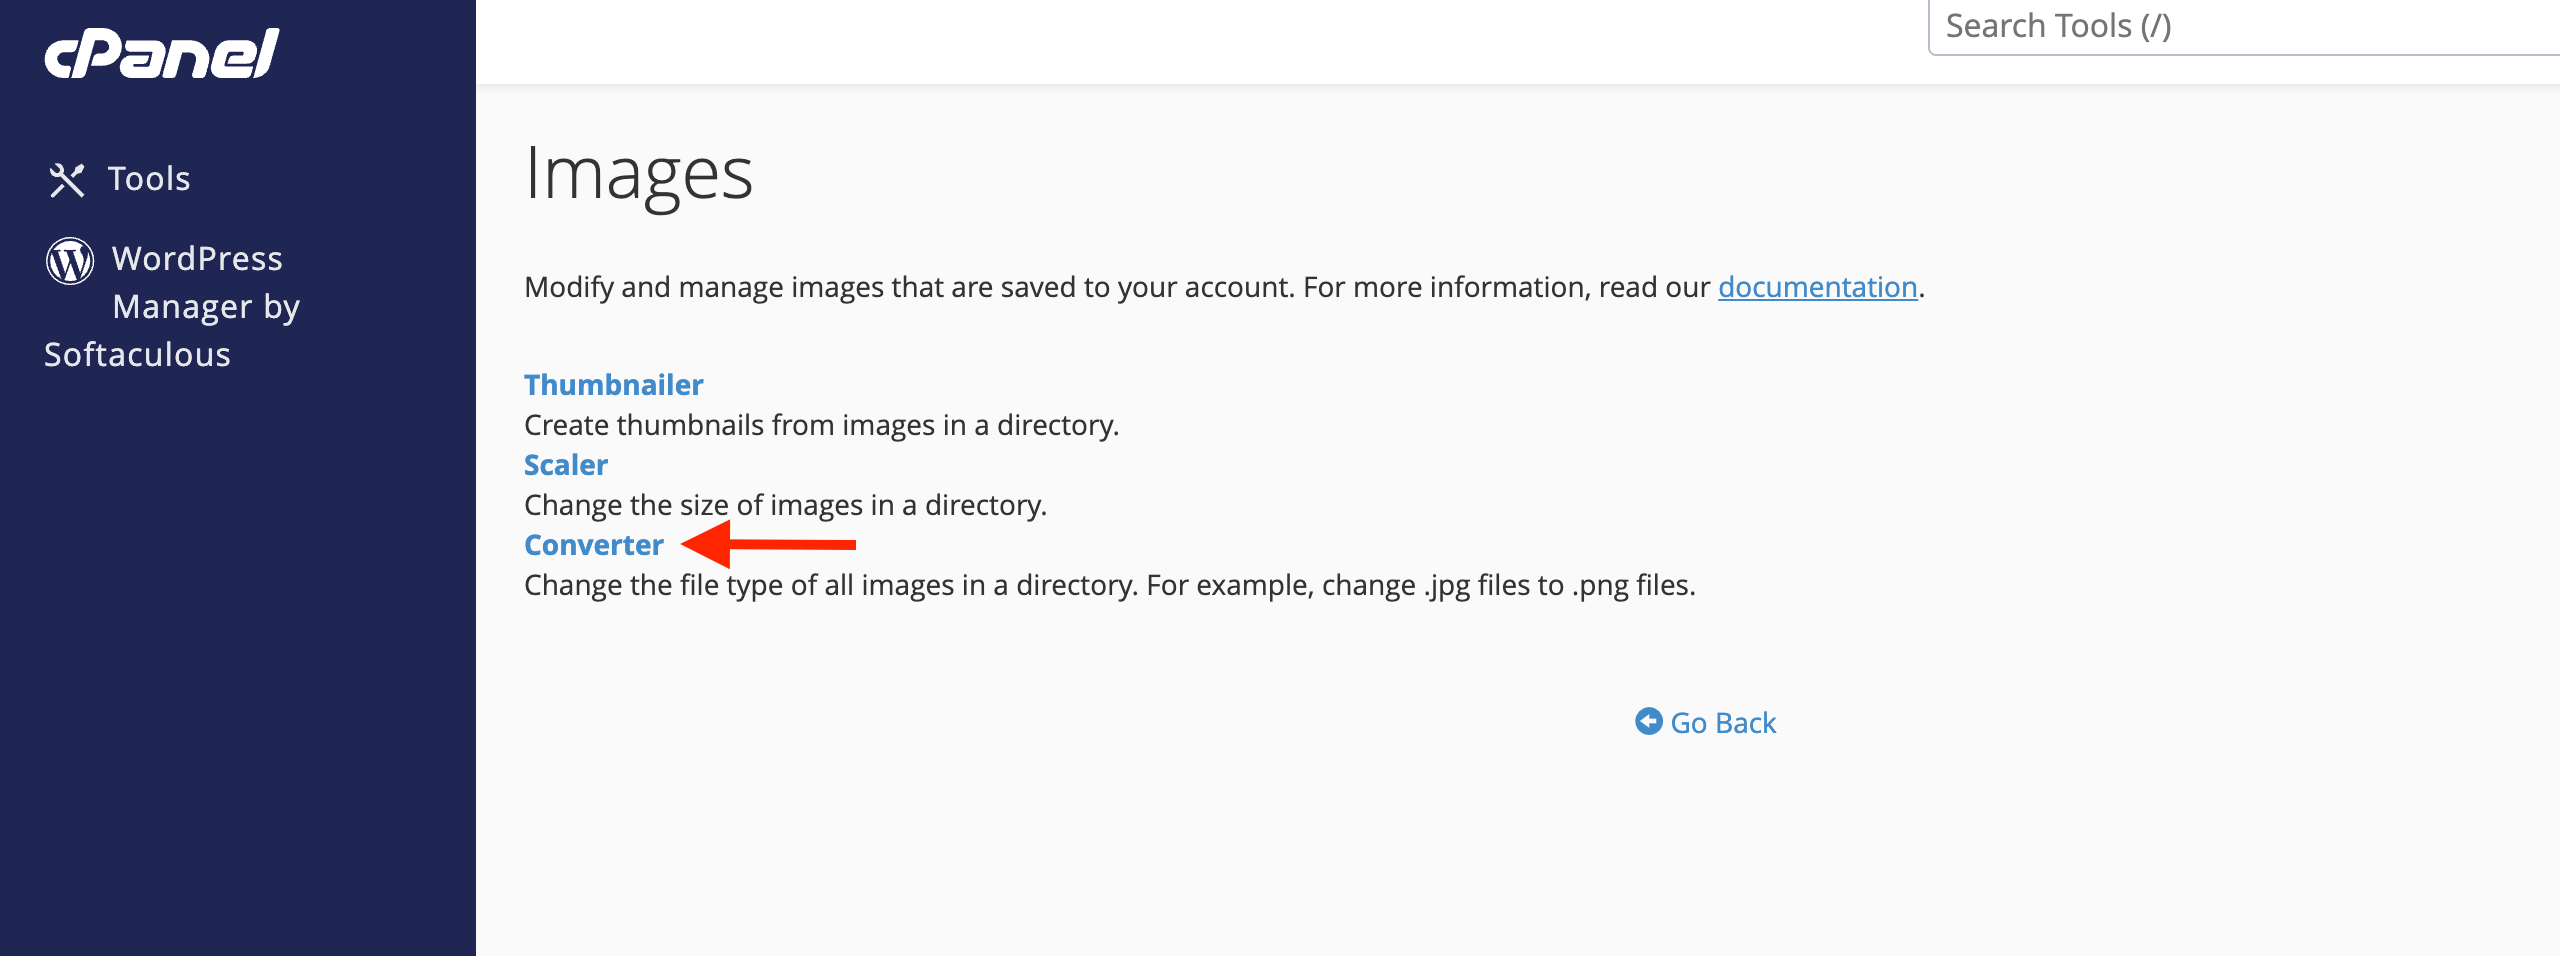
Task: Click the red arrow pointing at Converter
Action: pyautogui.click(x=768, y=544)
